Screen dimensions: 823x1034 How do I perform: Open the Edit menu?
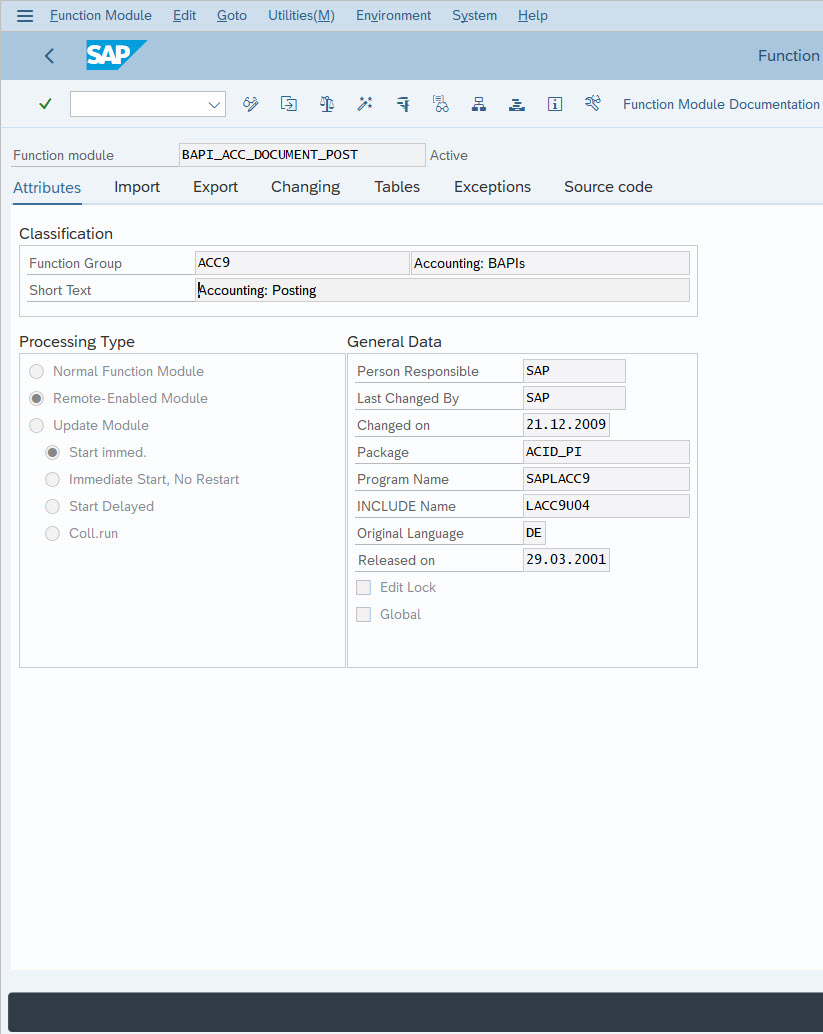tap(185, 15)
